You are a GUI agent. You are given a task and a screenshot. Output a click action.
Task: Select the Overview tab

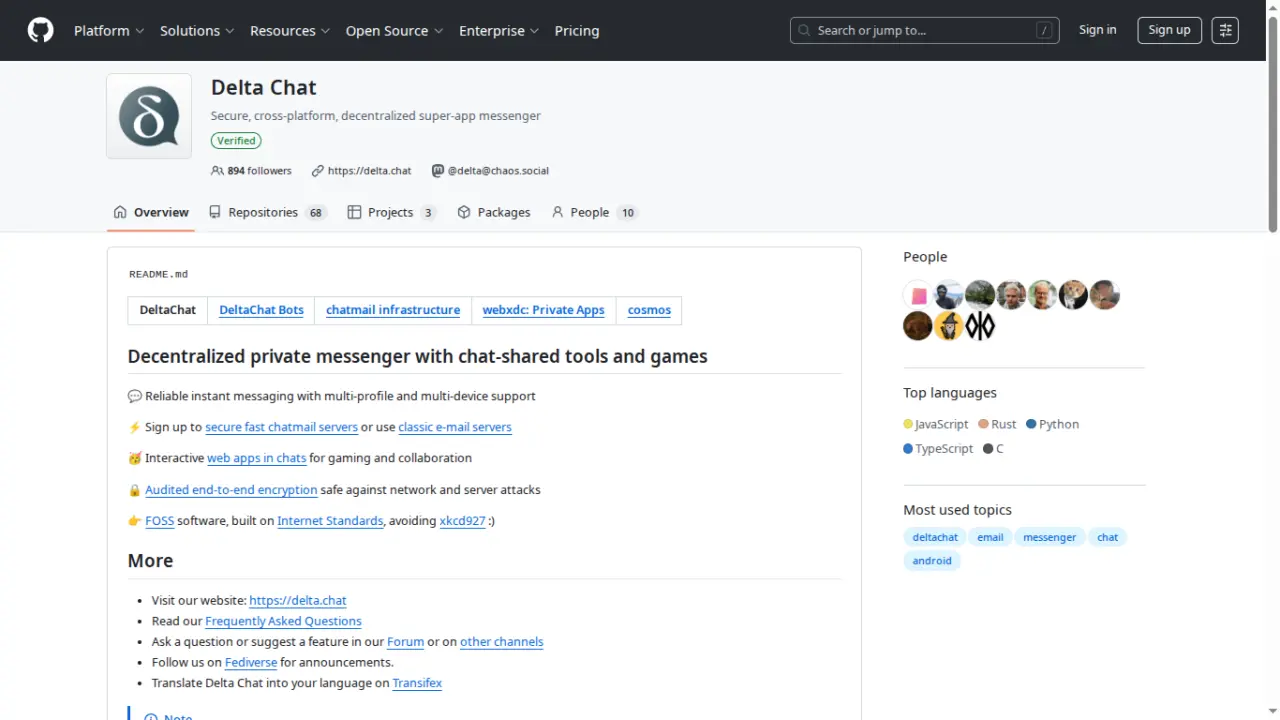click(151, 212)
